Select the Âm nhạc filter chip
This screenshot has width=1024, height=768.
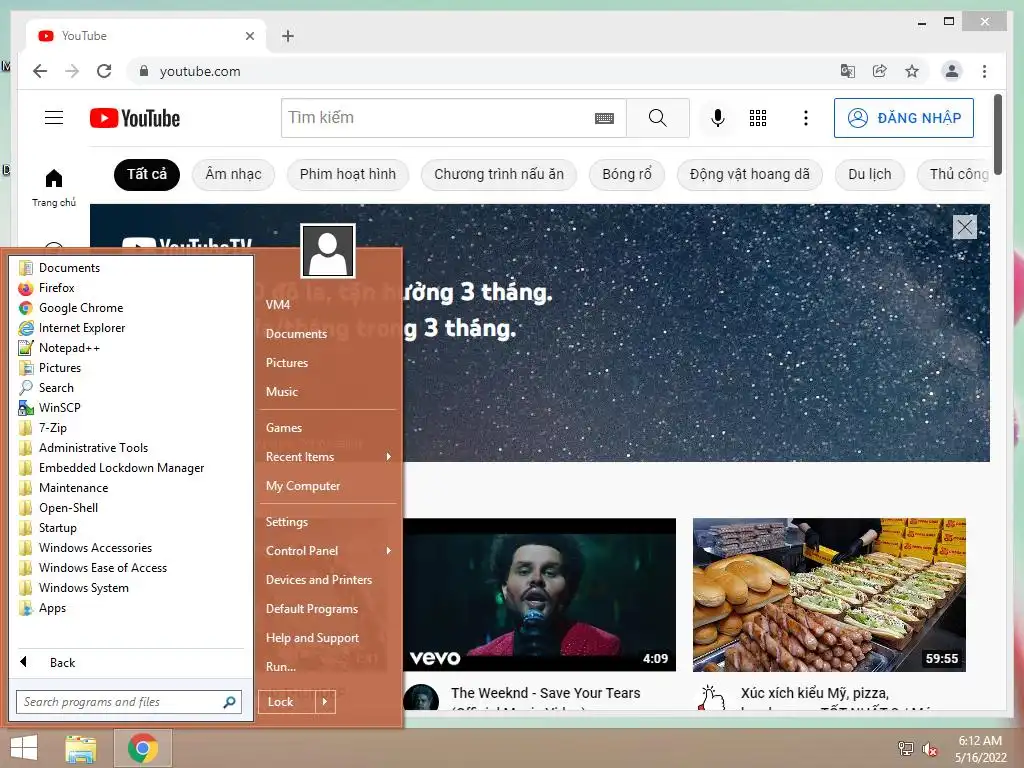click(233, 174)
